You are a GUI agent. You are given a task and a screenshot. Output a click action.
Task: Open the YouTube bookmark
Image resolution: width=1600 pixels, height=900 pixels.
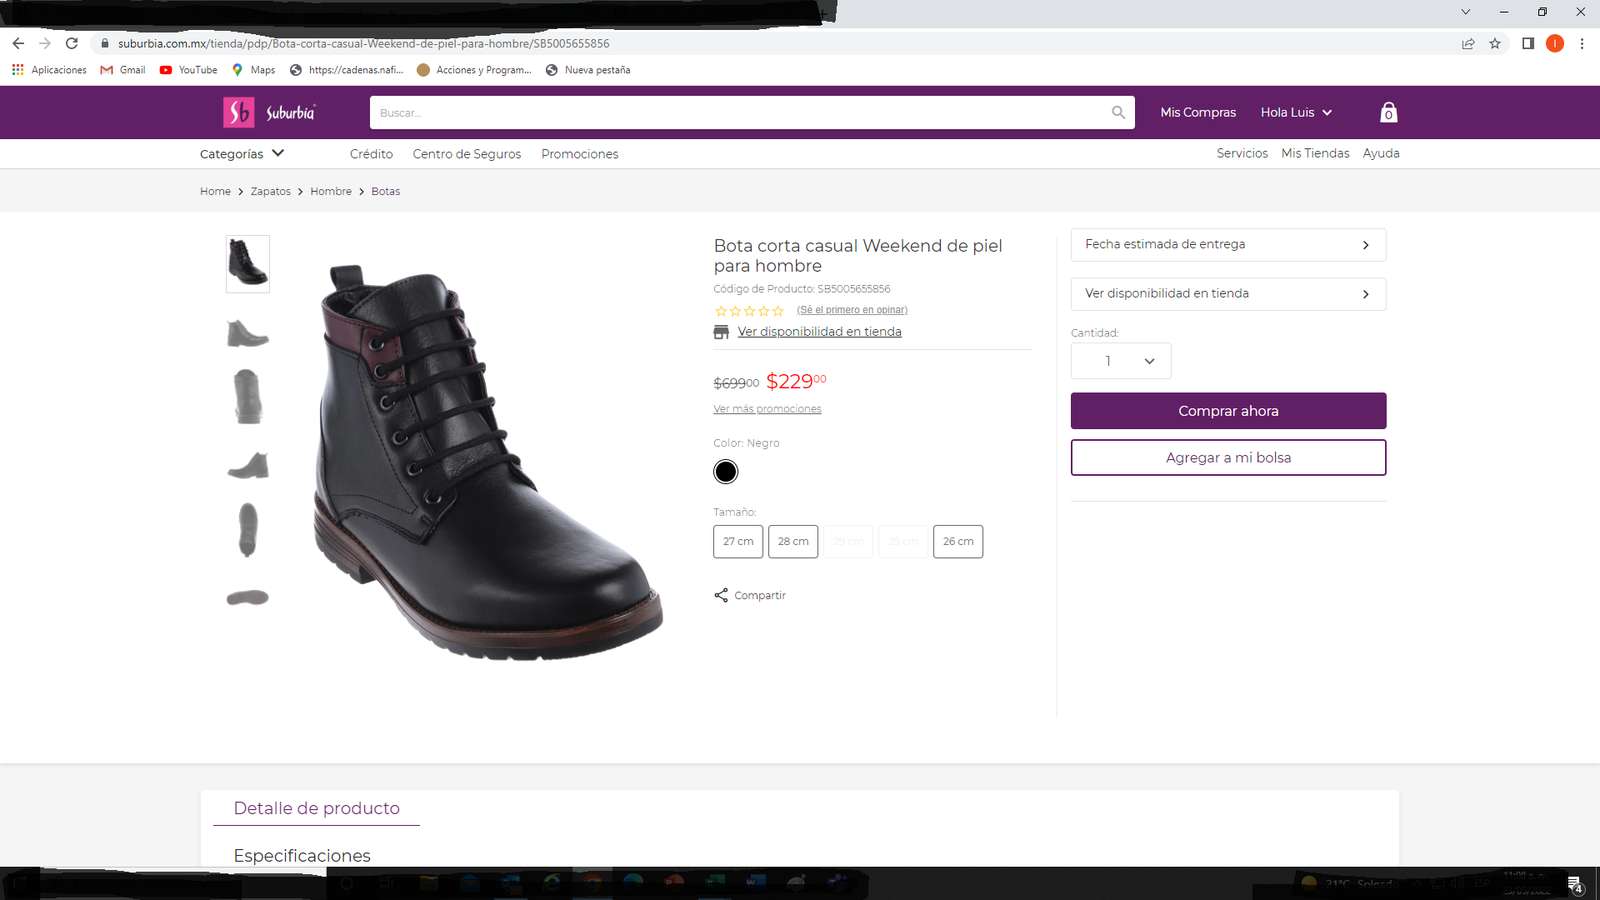[188, 70]
